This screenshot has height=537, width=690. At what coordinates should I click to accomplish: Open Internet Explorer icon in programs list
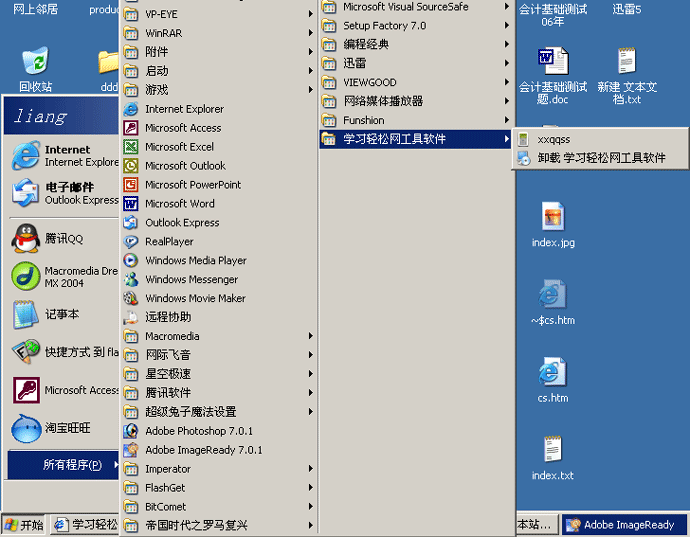(x=131, y=109)
